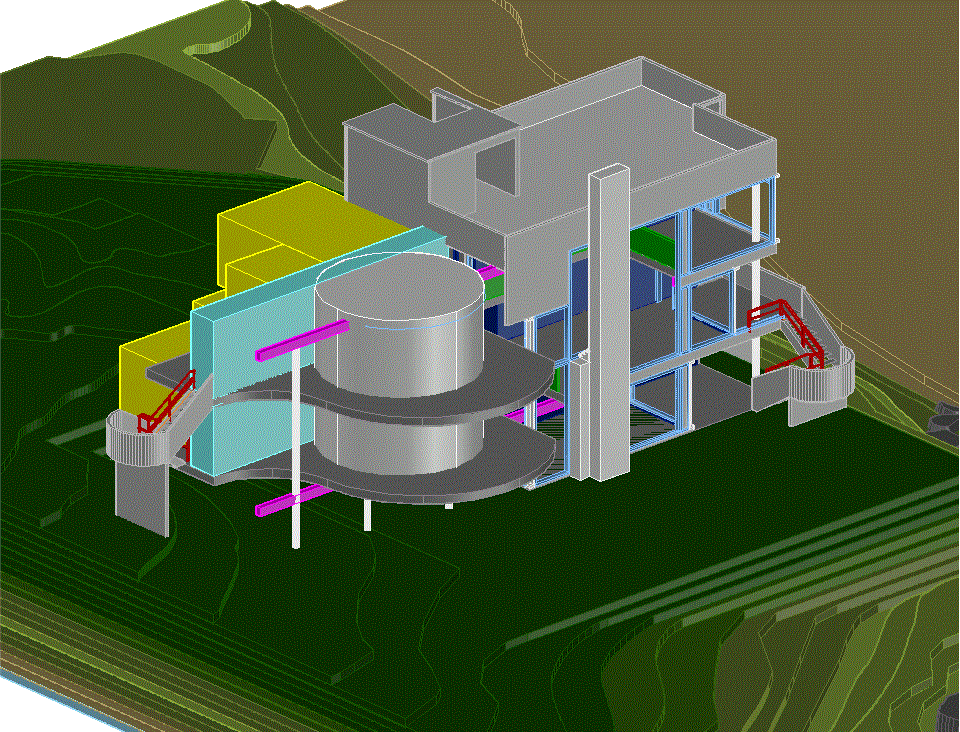Select the thin white column under the deck
The width and height of the screenshot is (960, 732).
(x=296, y=449)
